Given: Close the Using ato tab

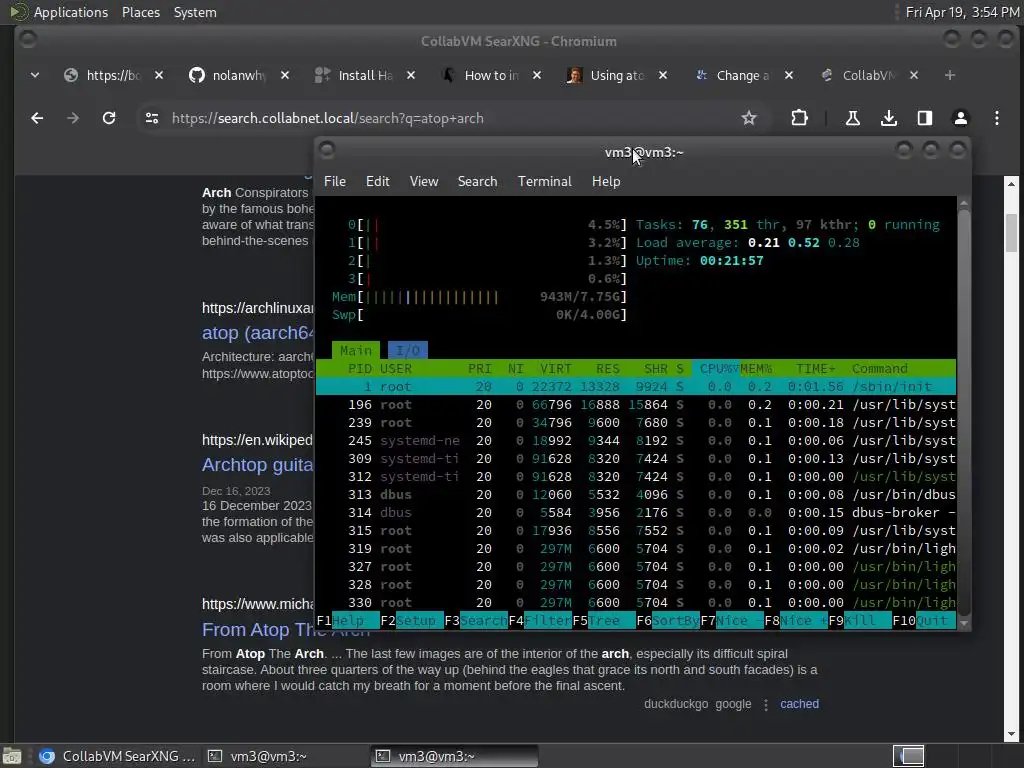Looking at the screenshot, I should coord(663,75).
